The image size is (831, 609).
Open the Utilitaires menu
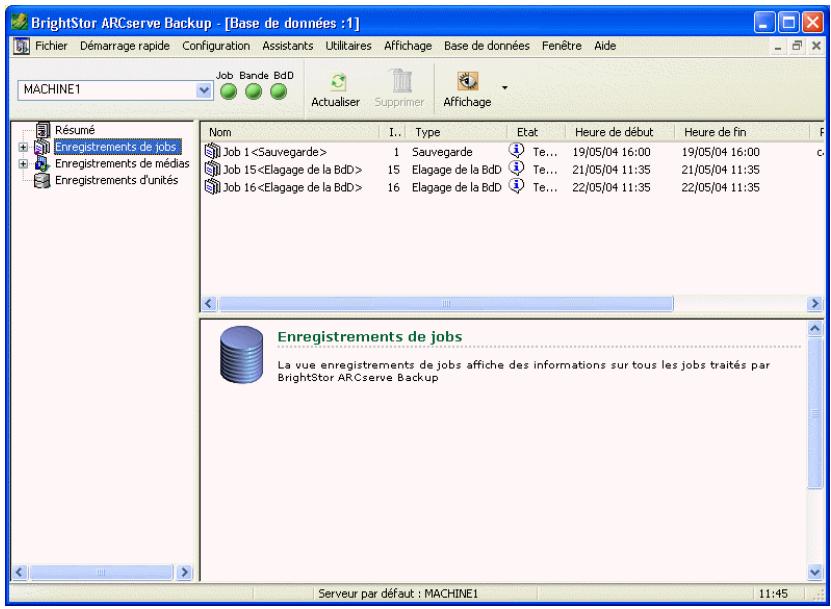click(x=348, y=46)
